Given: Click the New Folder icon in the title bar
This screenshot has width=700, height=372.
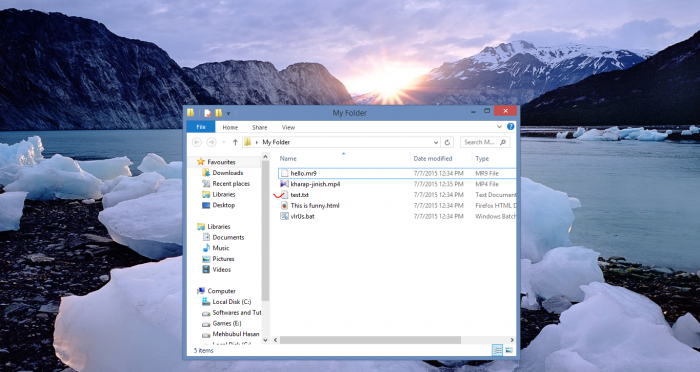Looking at the screenshot, I should [218, 113].
